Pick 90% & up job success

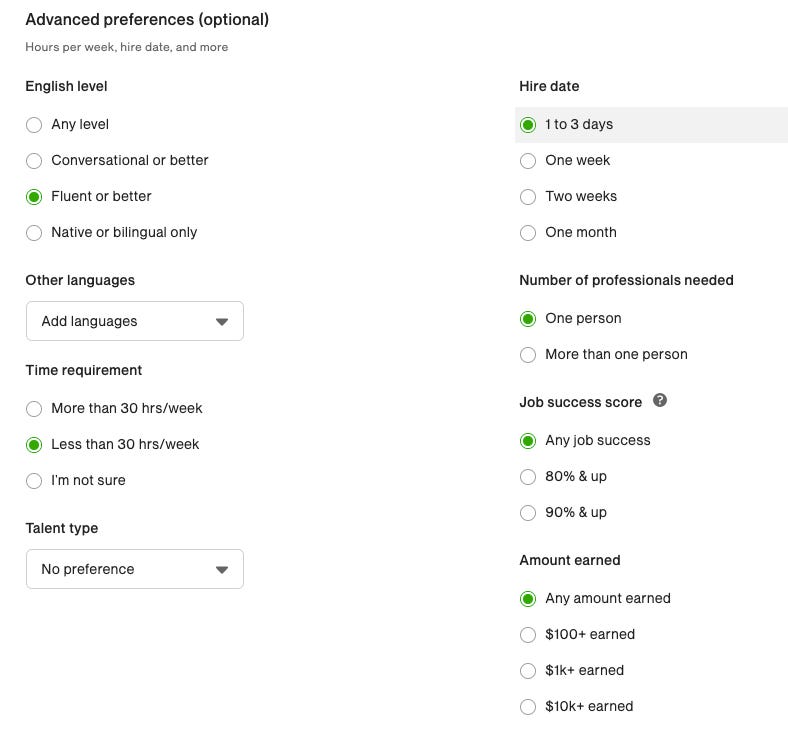coord(528,513)
